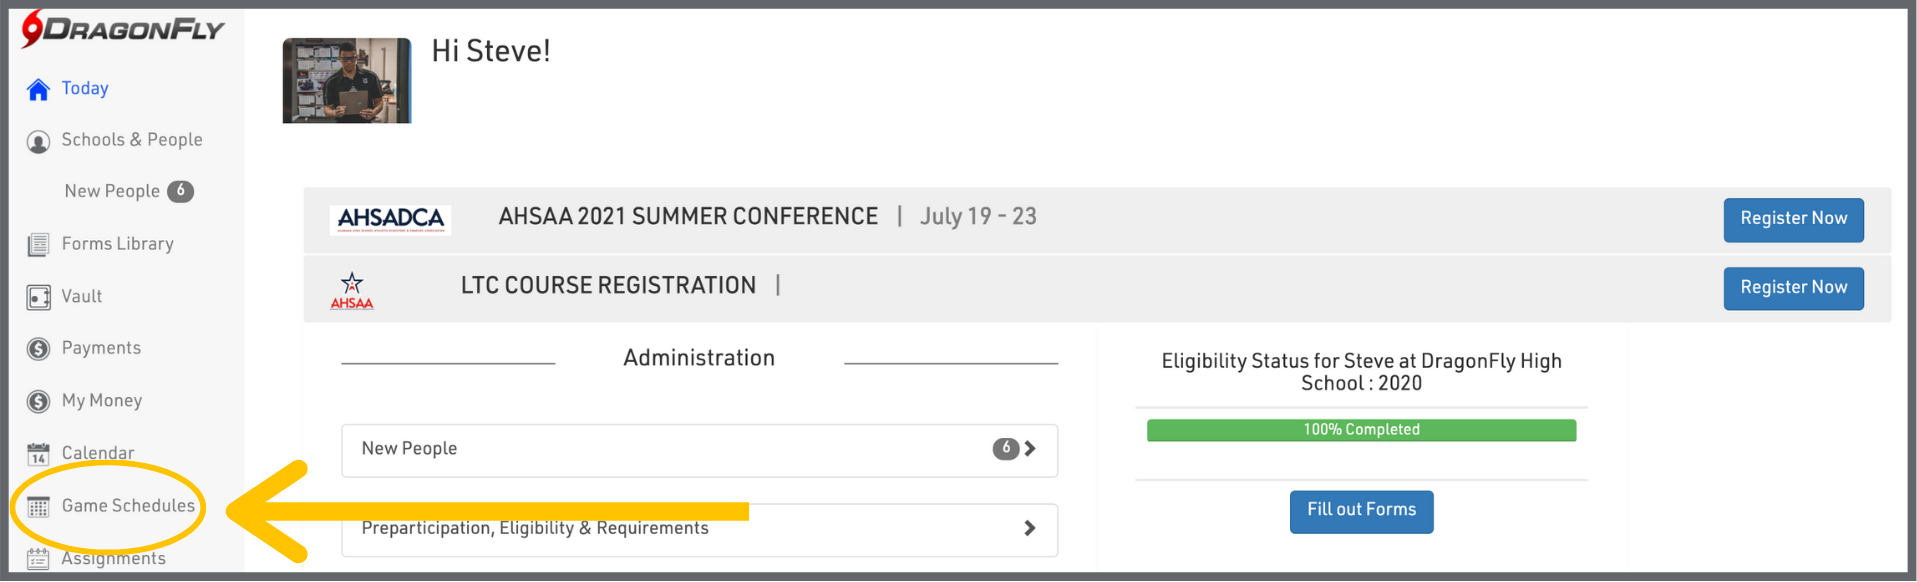Viewport: 1917px width, 582px height.
Task: Click the 100% Completed progress bar
Action: [x=1361, y=430]
